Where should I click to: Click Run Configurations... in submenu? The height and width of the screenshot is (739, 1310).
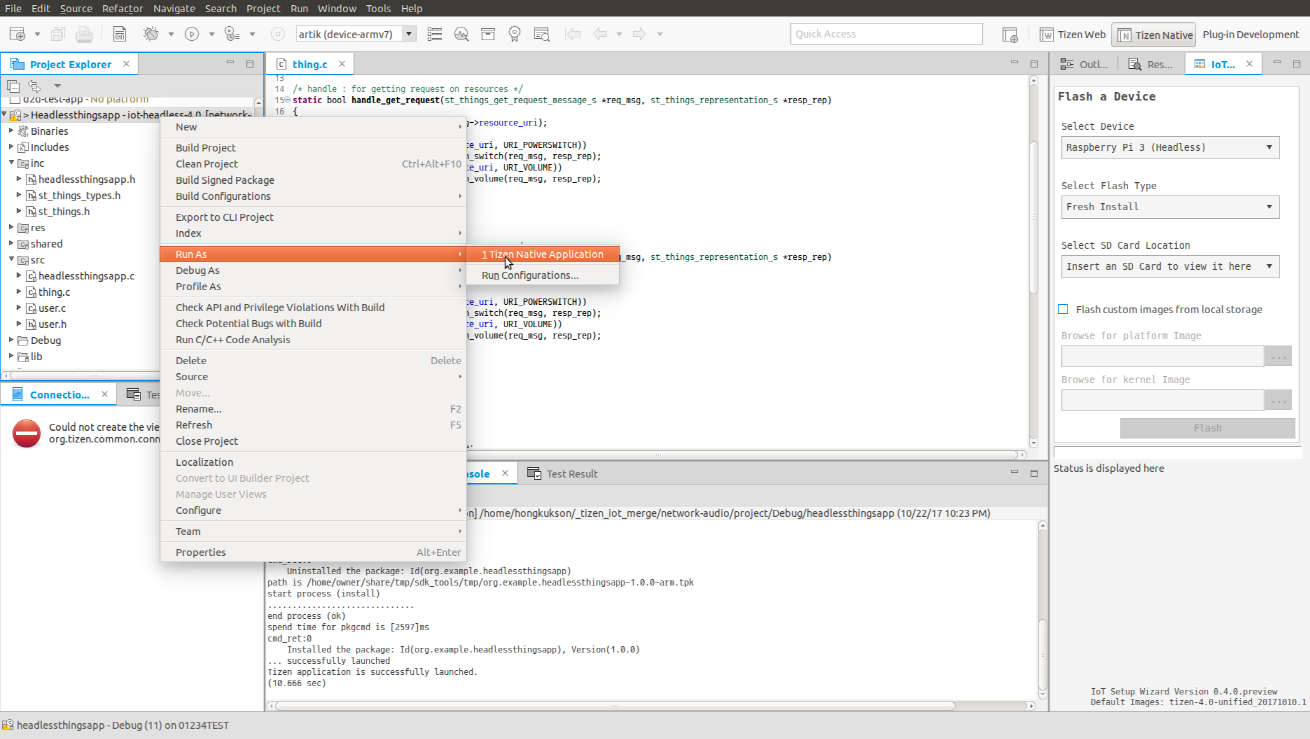point(530,275)
